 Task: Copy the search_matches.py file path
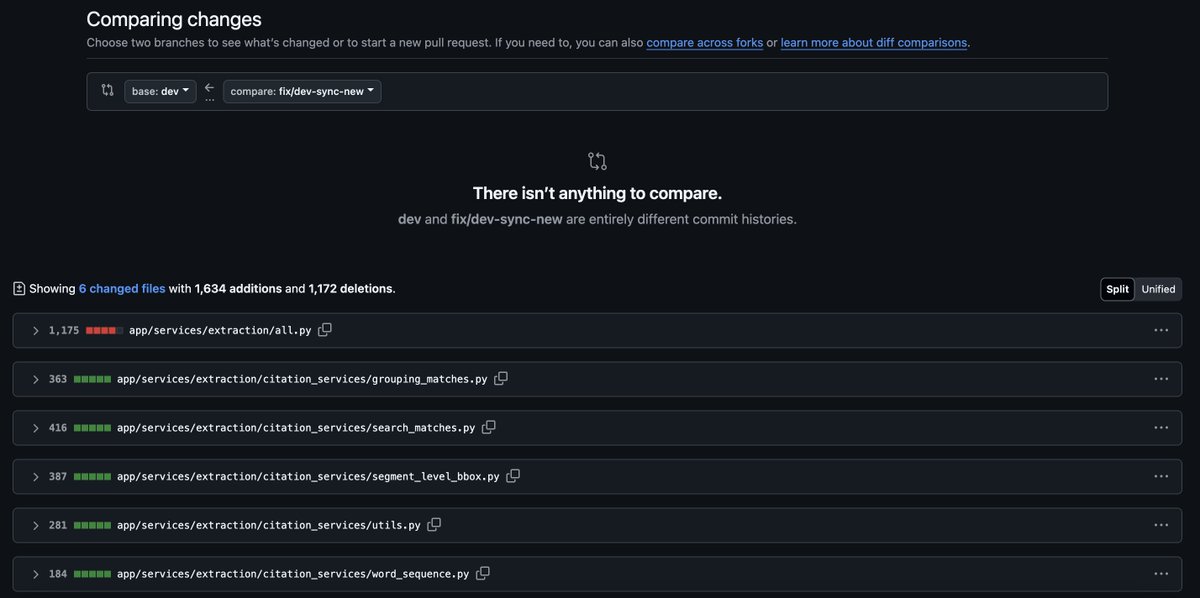tap(489, 428)
